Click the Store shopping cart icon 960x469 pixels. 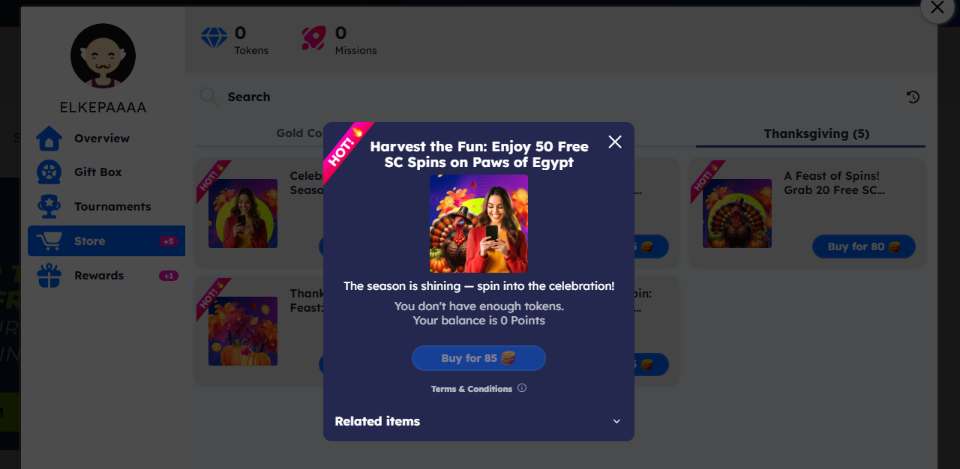49,241
